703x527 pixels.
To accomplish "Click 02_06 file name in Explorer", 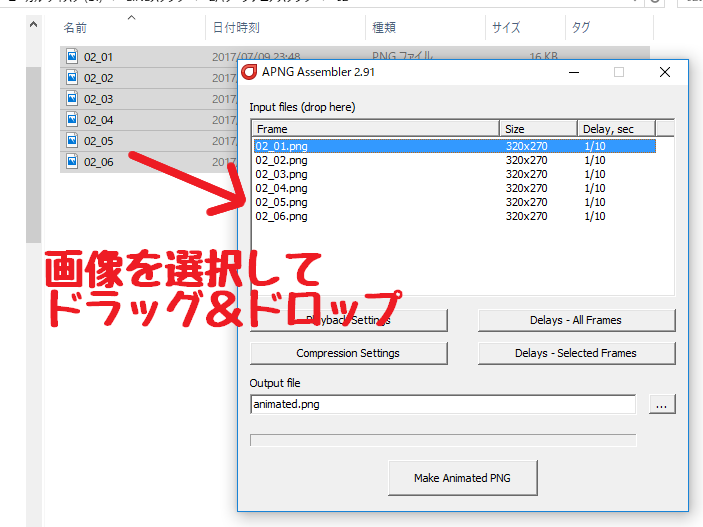I will [99, 162].
